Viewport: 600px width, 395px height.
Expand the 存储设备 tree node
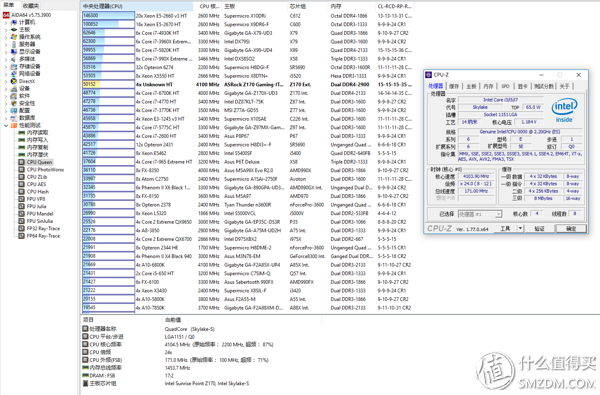click(6, 67)
